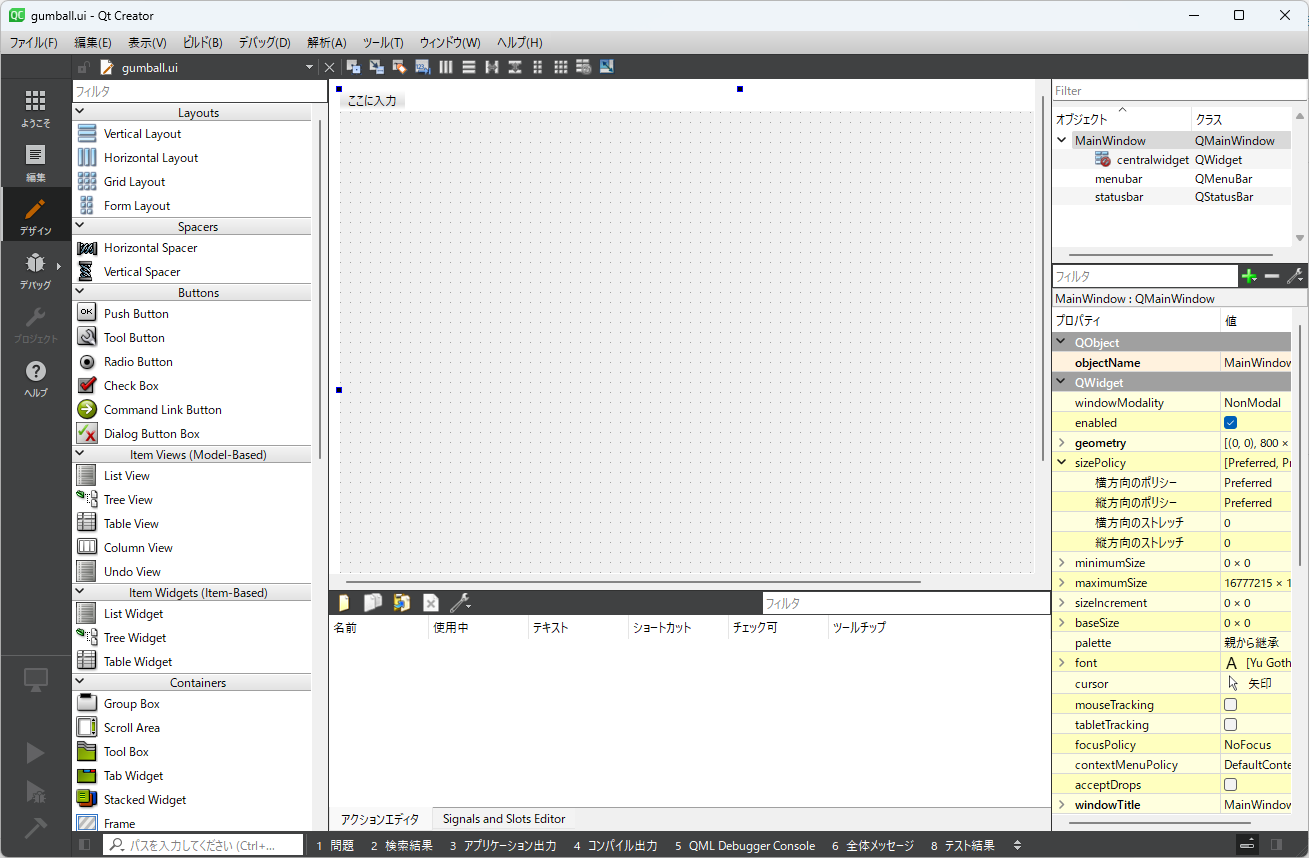
Task: Click the Adjust Size toolbar icon
Action: (x=607, y=67)
